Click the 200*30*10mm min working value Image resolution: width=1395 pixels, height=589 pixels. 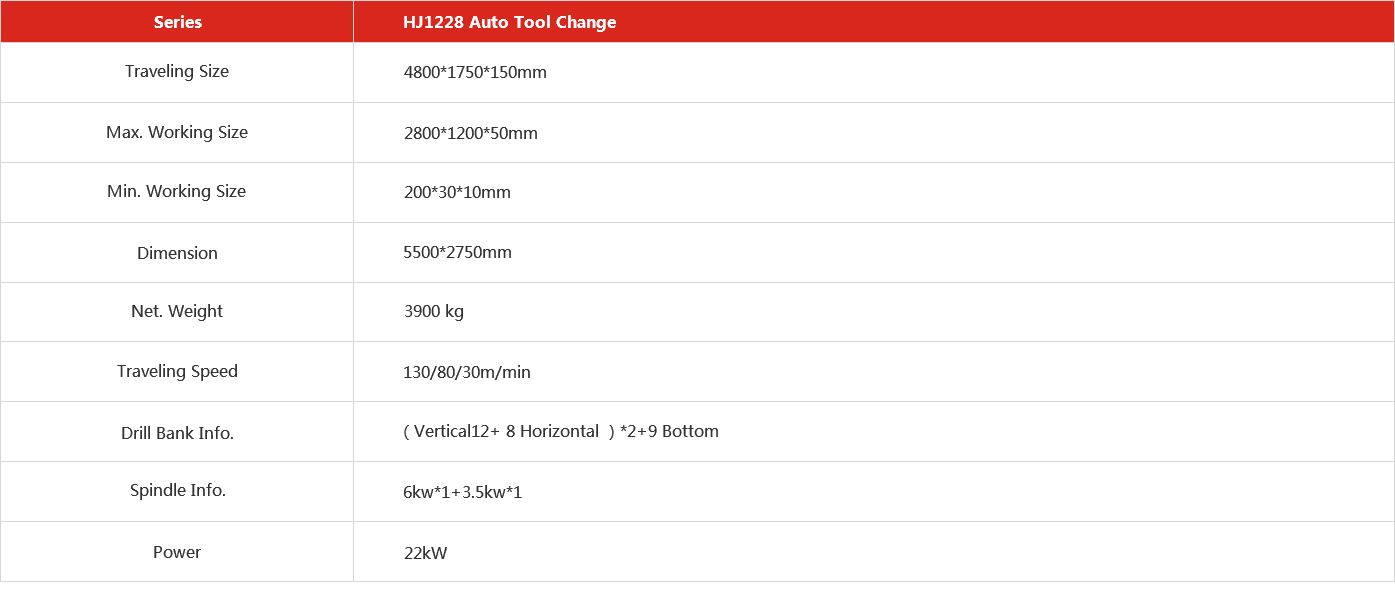point(457,192)
